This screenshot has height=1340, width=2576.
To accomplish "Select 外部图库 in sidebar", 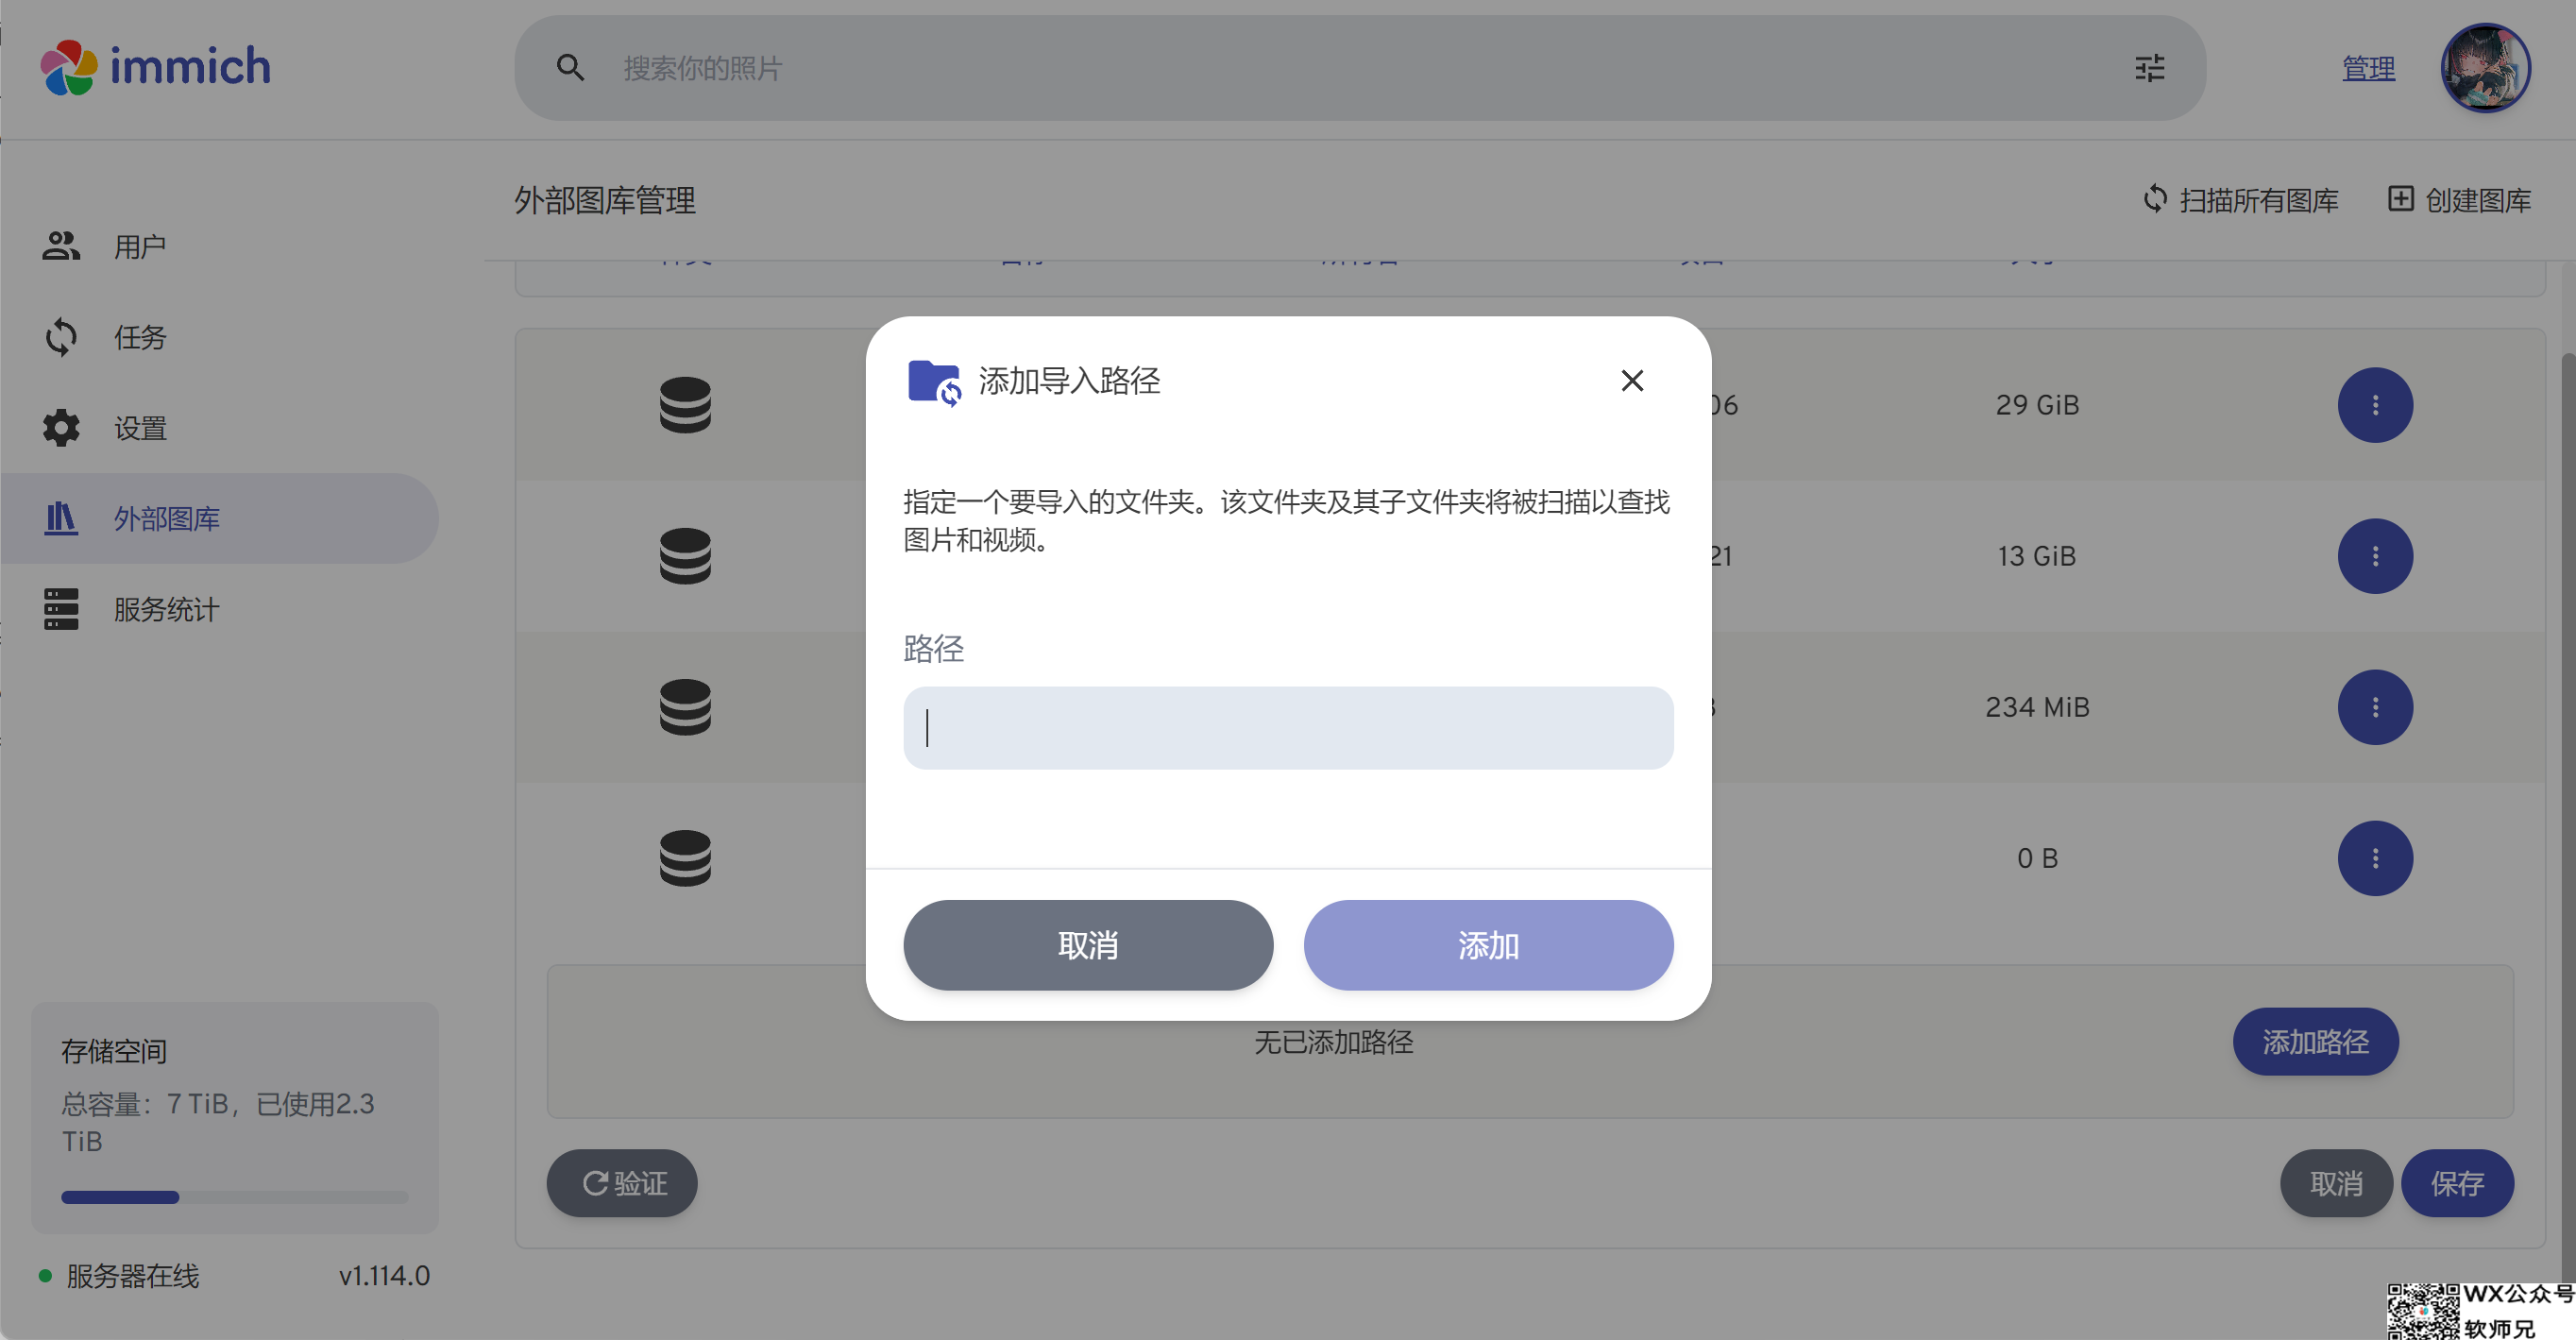I will click(x=220, y=518).
